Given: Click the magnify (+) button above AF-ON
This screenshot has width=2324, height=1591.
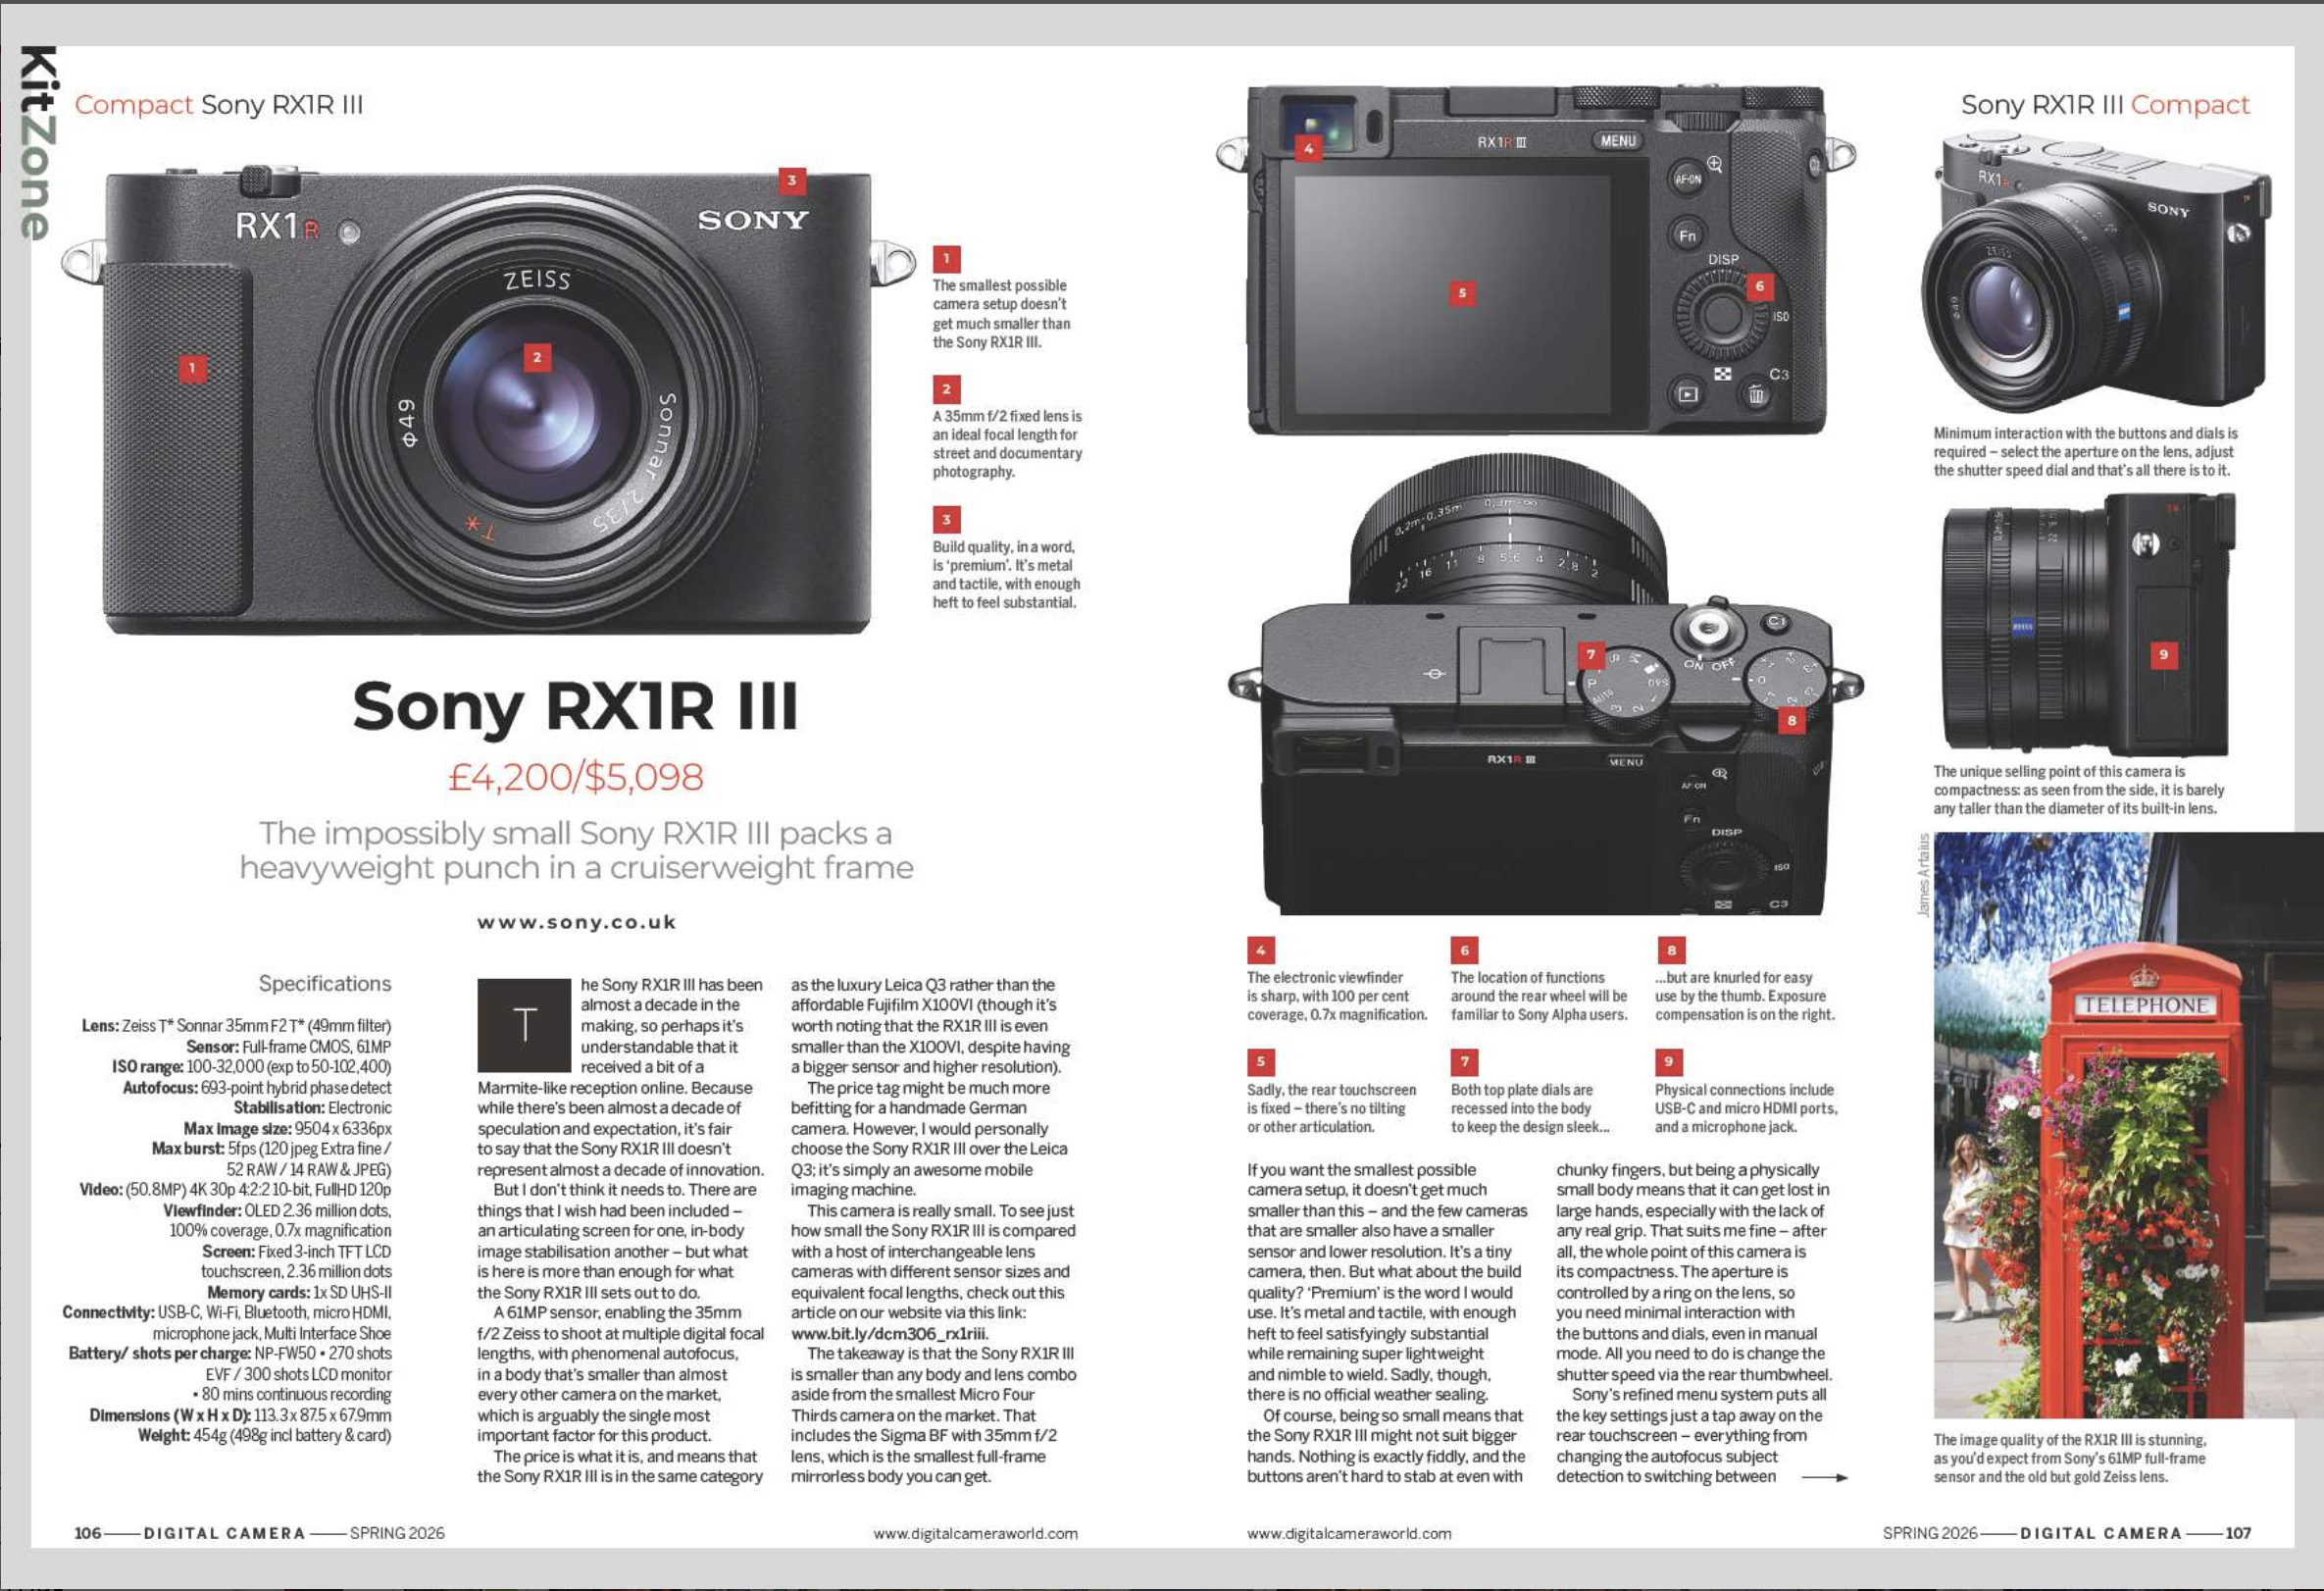Looking at the screenshot, I should [x=1716, y=166].
